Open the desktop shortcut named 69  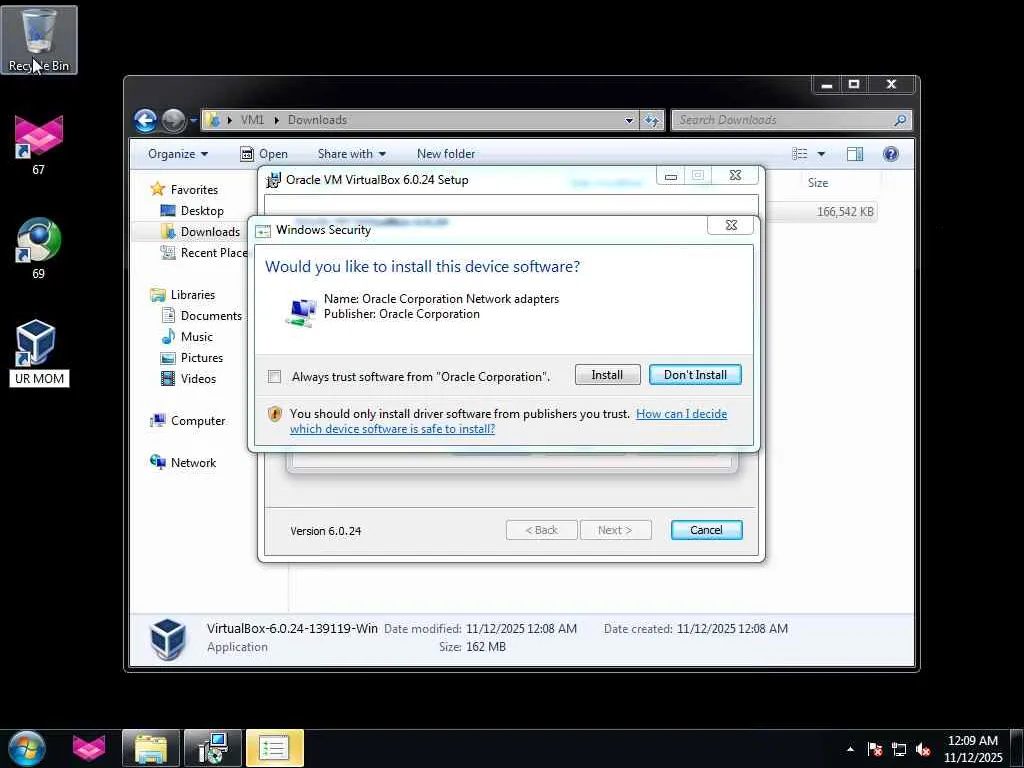pyautogui.click(x=39, y=248)
